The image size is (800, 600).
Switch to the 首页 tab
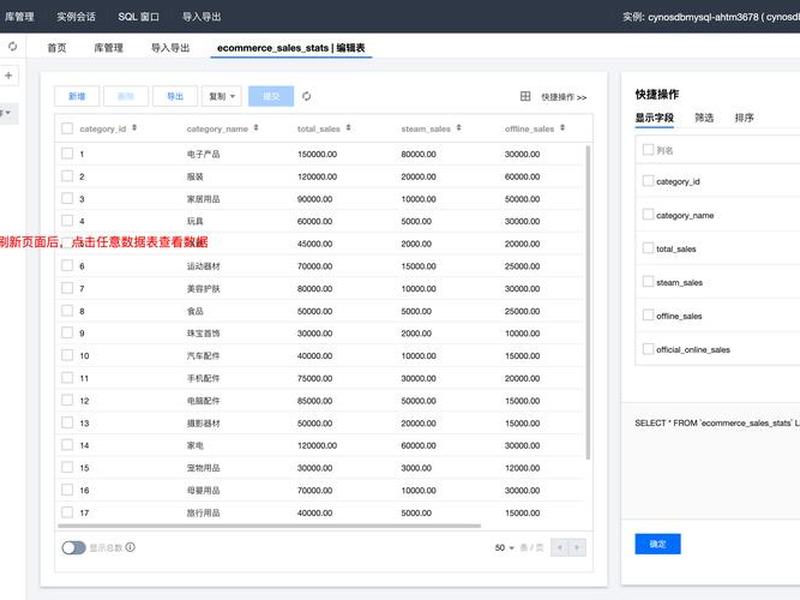(57, 47)
